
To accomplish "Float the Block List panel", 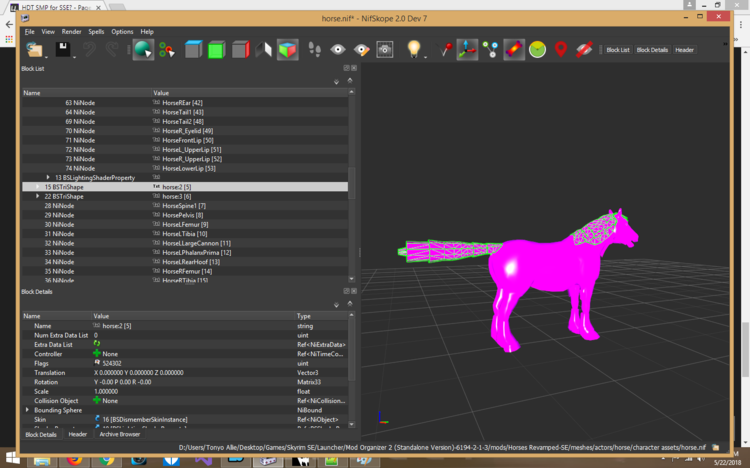I will 346,68.
